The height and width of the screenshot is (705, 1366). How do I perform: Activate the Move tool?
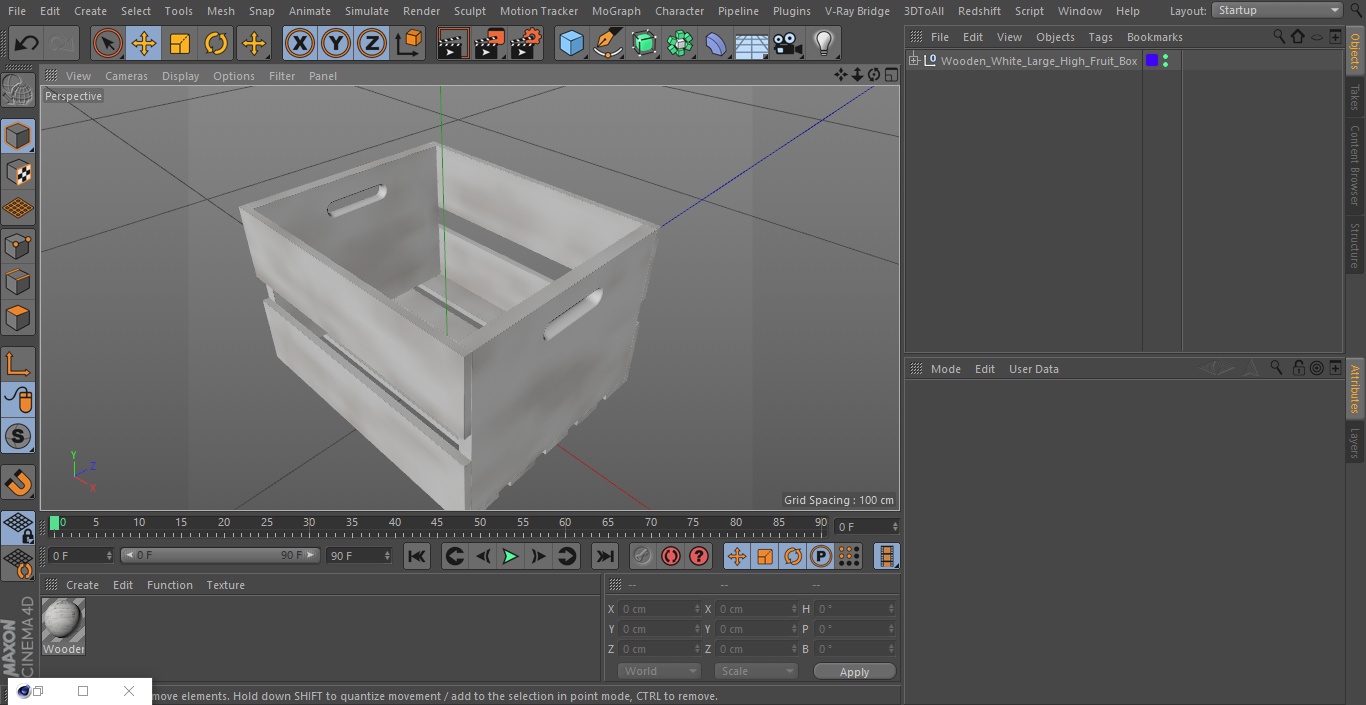coord(144,44)
